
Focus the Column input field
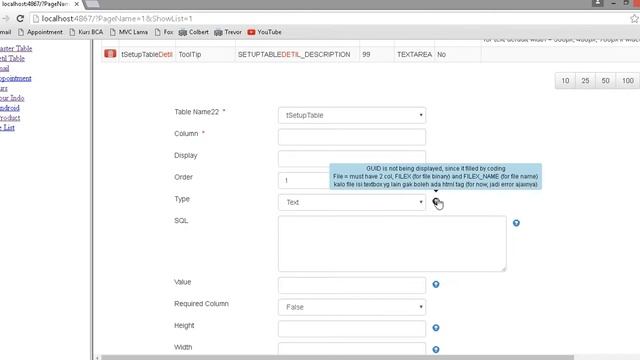point(352,137)
